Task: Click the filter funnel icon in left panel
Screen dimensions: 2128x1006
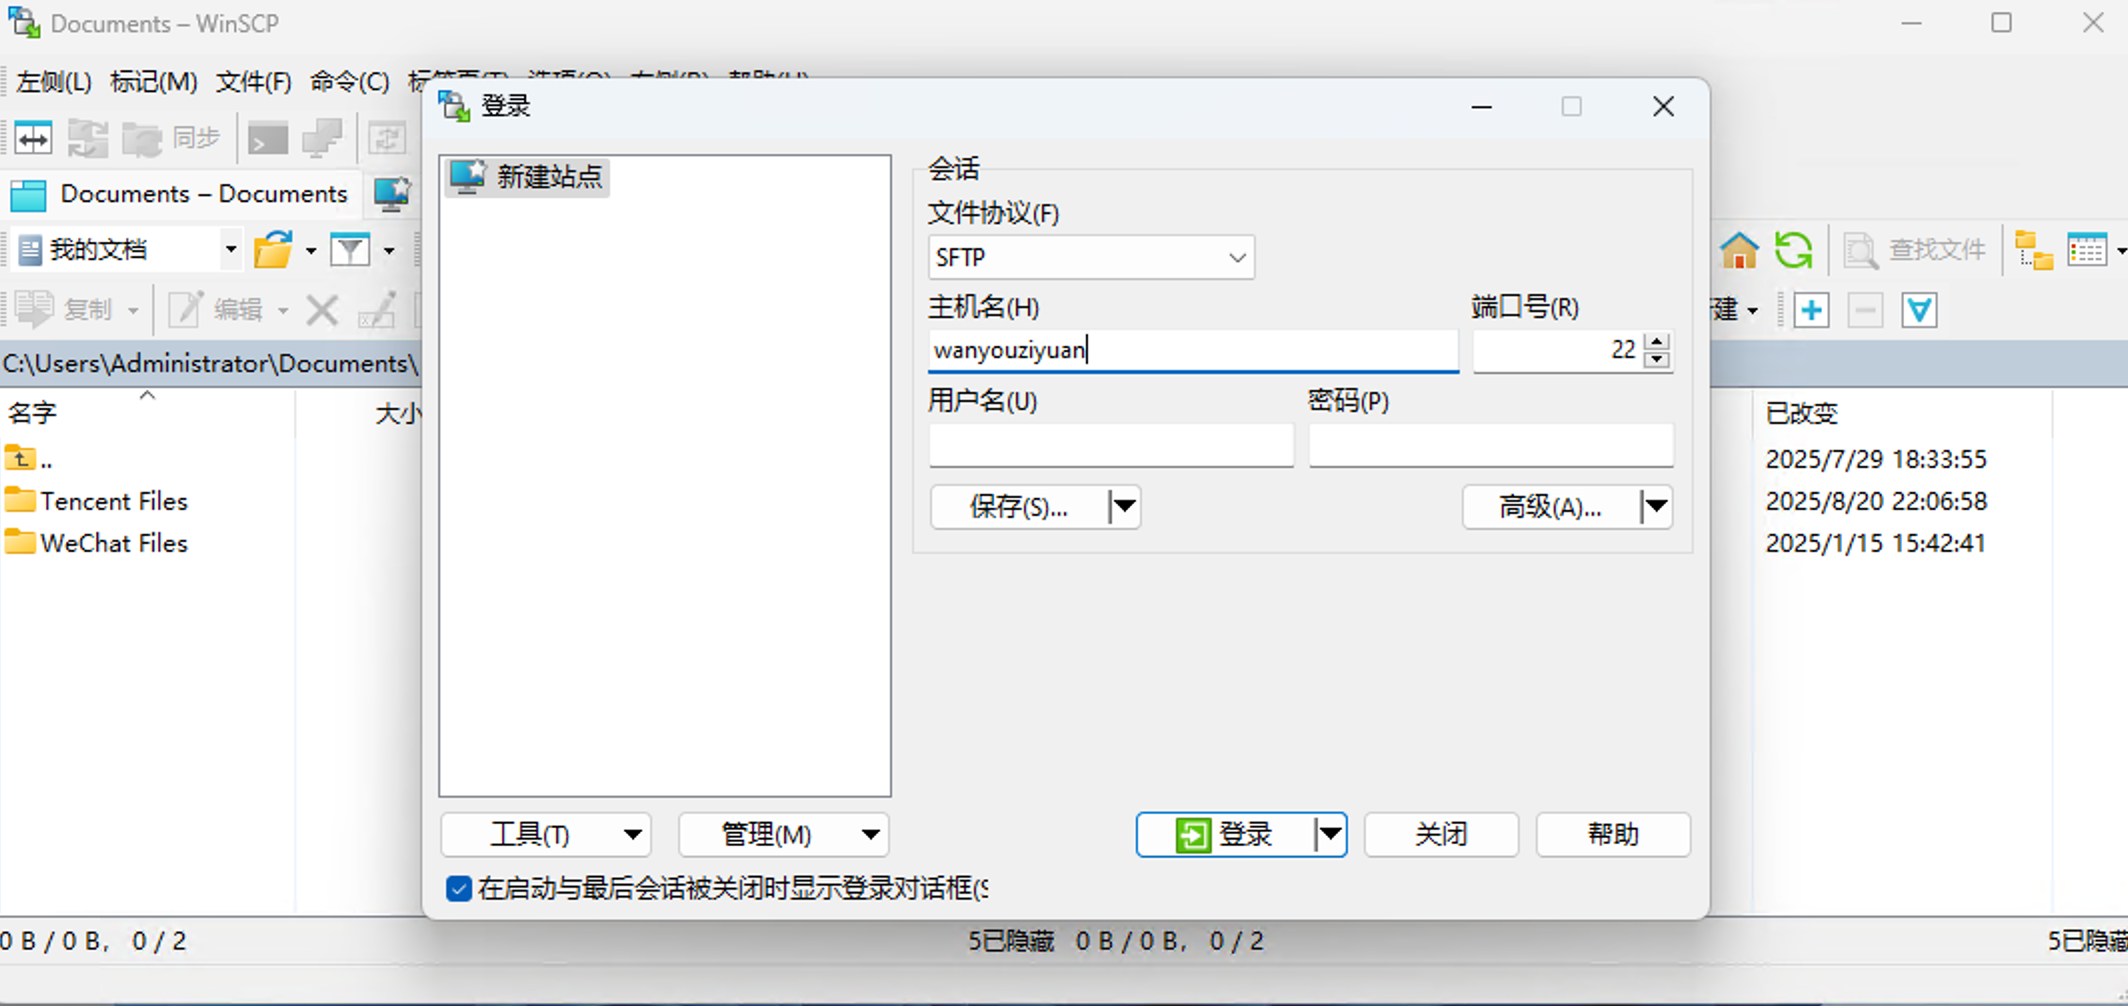Action: (351, 250)
